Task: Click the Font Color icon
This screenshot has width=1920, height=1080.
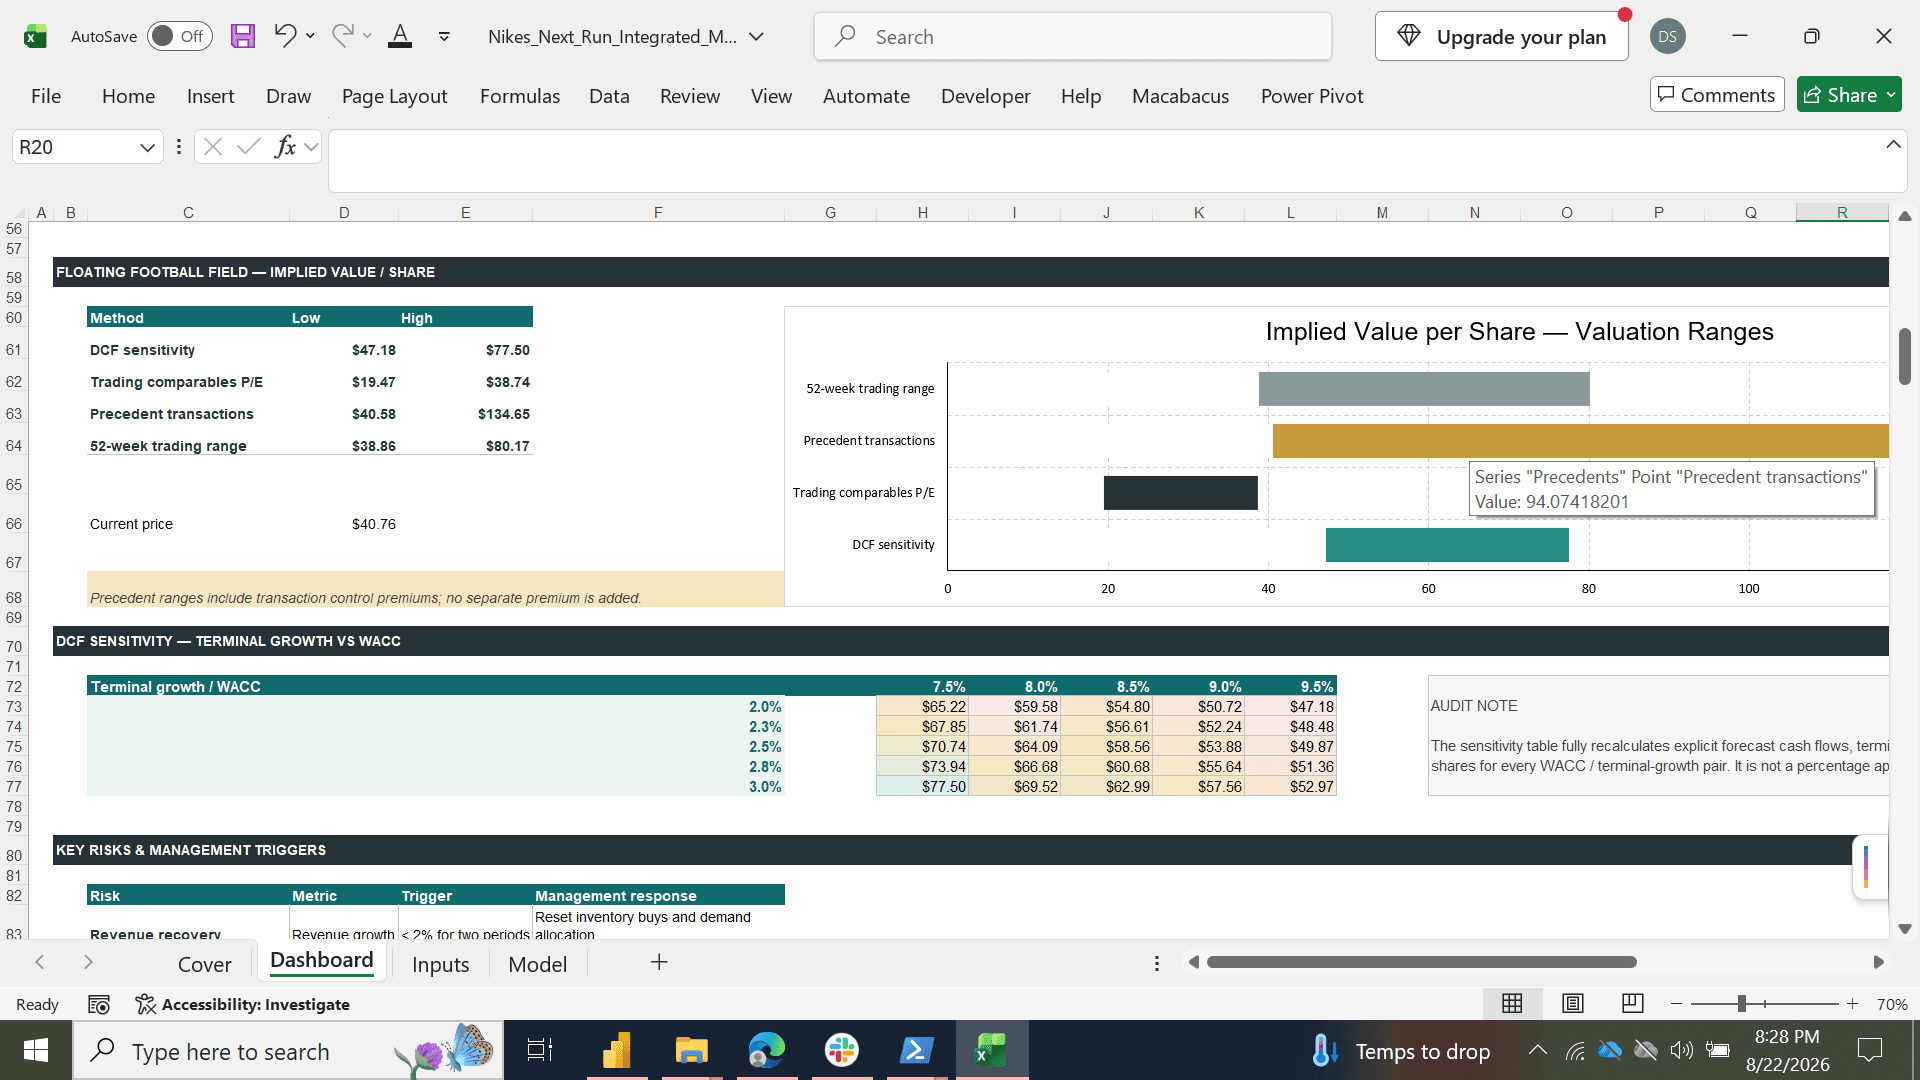Action: coord(400,37)
